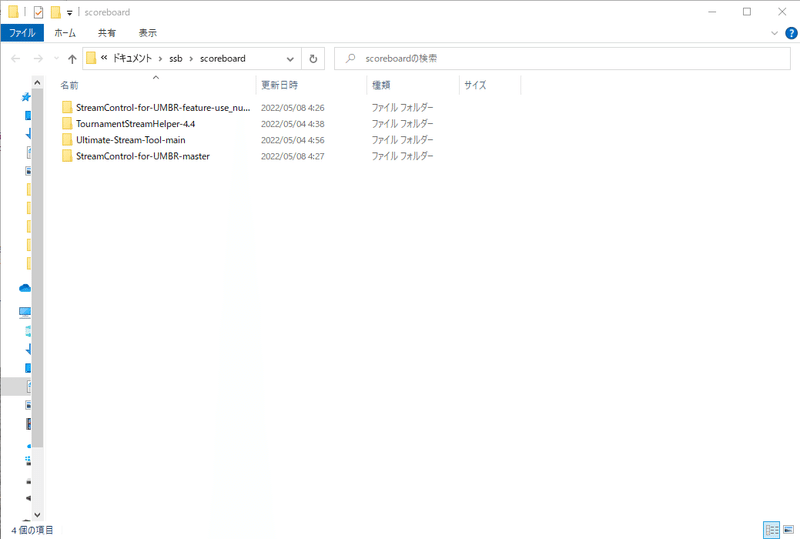The image size is (800, 539).
Task: Click the folder icon of TournamentStreamHelper-4.4
Action: (x=67, y=124)
